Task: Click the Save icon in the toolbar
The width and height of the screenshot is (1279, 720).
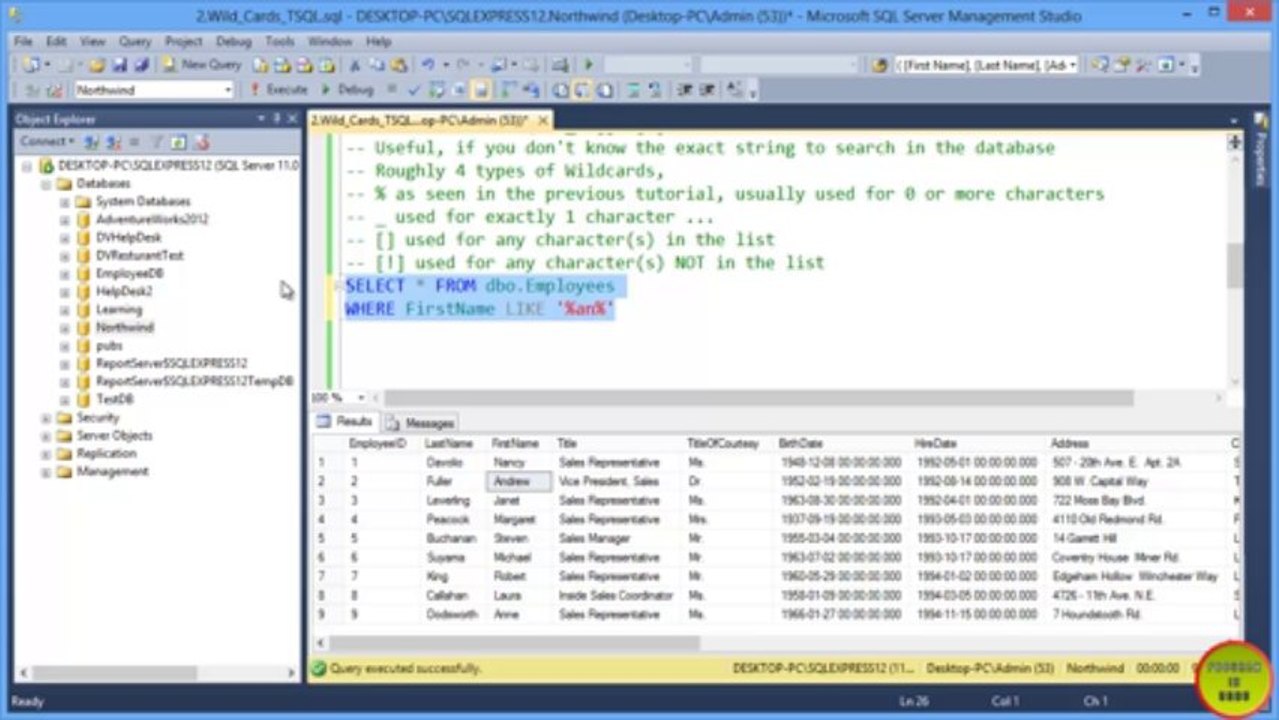Action: coord(119,65)
